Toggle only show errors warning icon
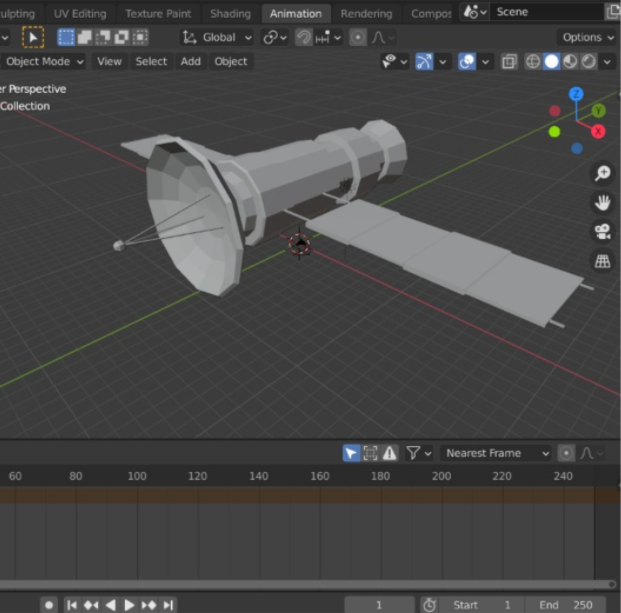The width and height of the screenshot is (621, 613). (389, 453)
